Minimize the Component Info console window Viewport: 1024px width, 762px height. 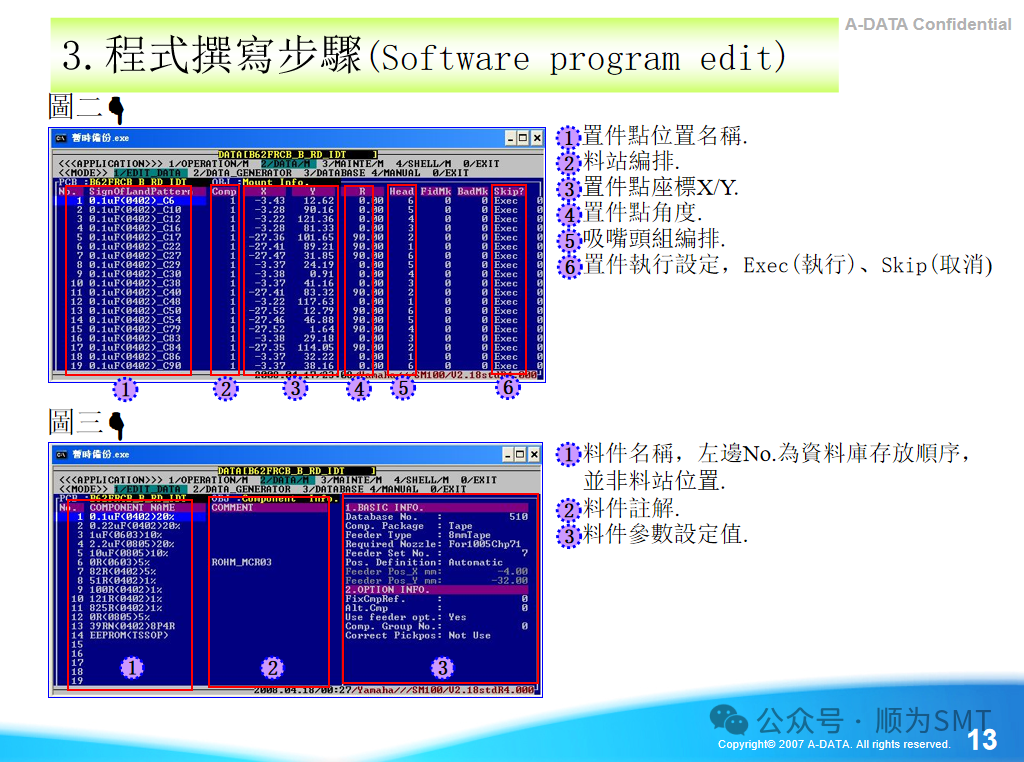[508, 454]
